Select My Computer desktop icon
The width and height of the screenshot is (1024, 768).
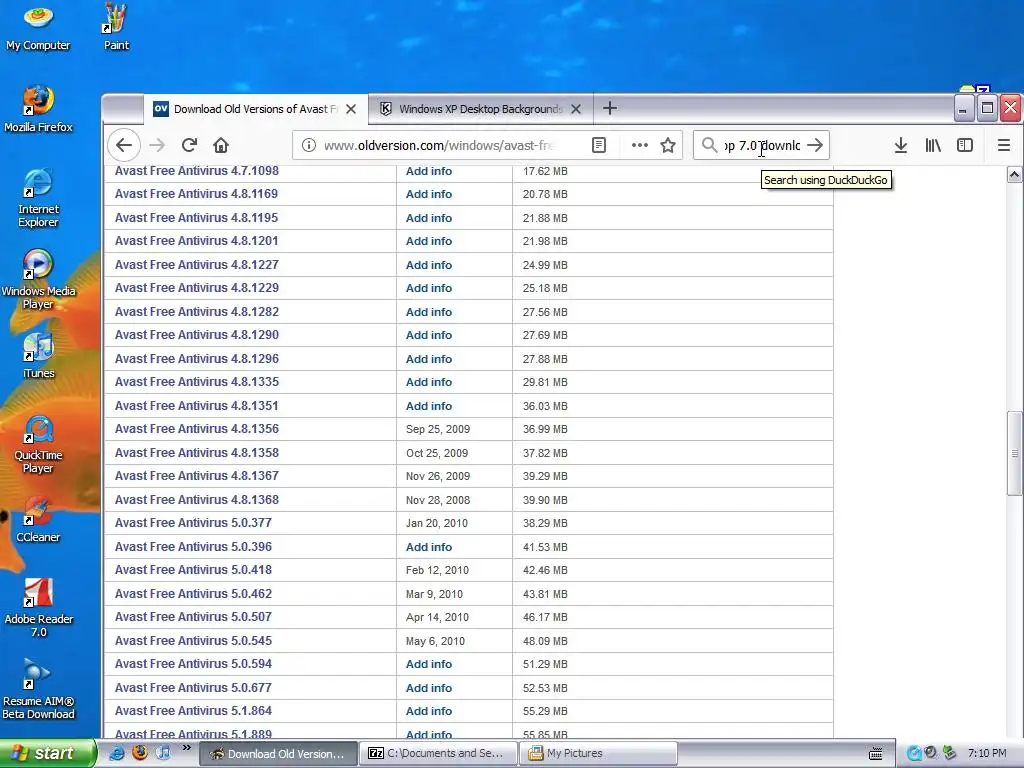pyautogui.click(x=38, y=27)
